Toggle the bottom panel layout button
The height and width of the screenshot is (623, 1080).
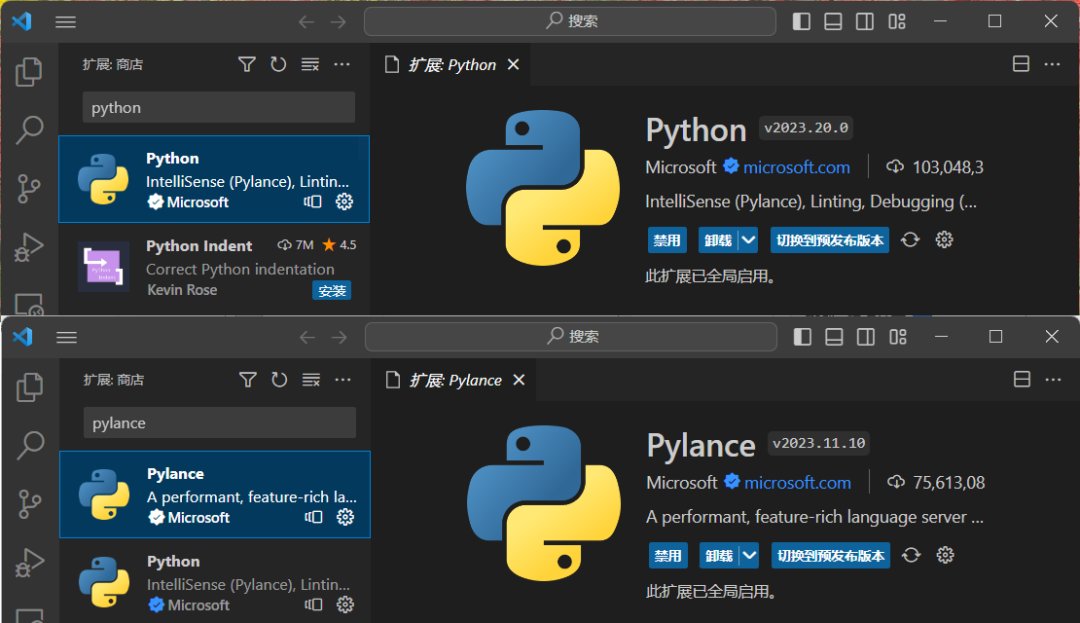pos(833,21)
